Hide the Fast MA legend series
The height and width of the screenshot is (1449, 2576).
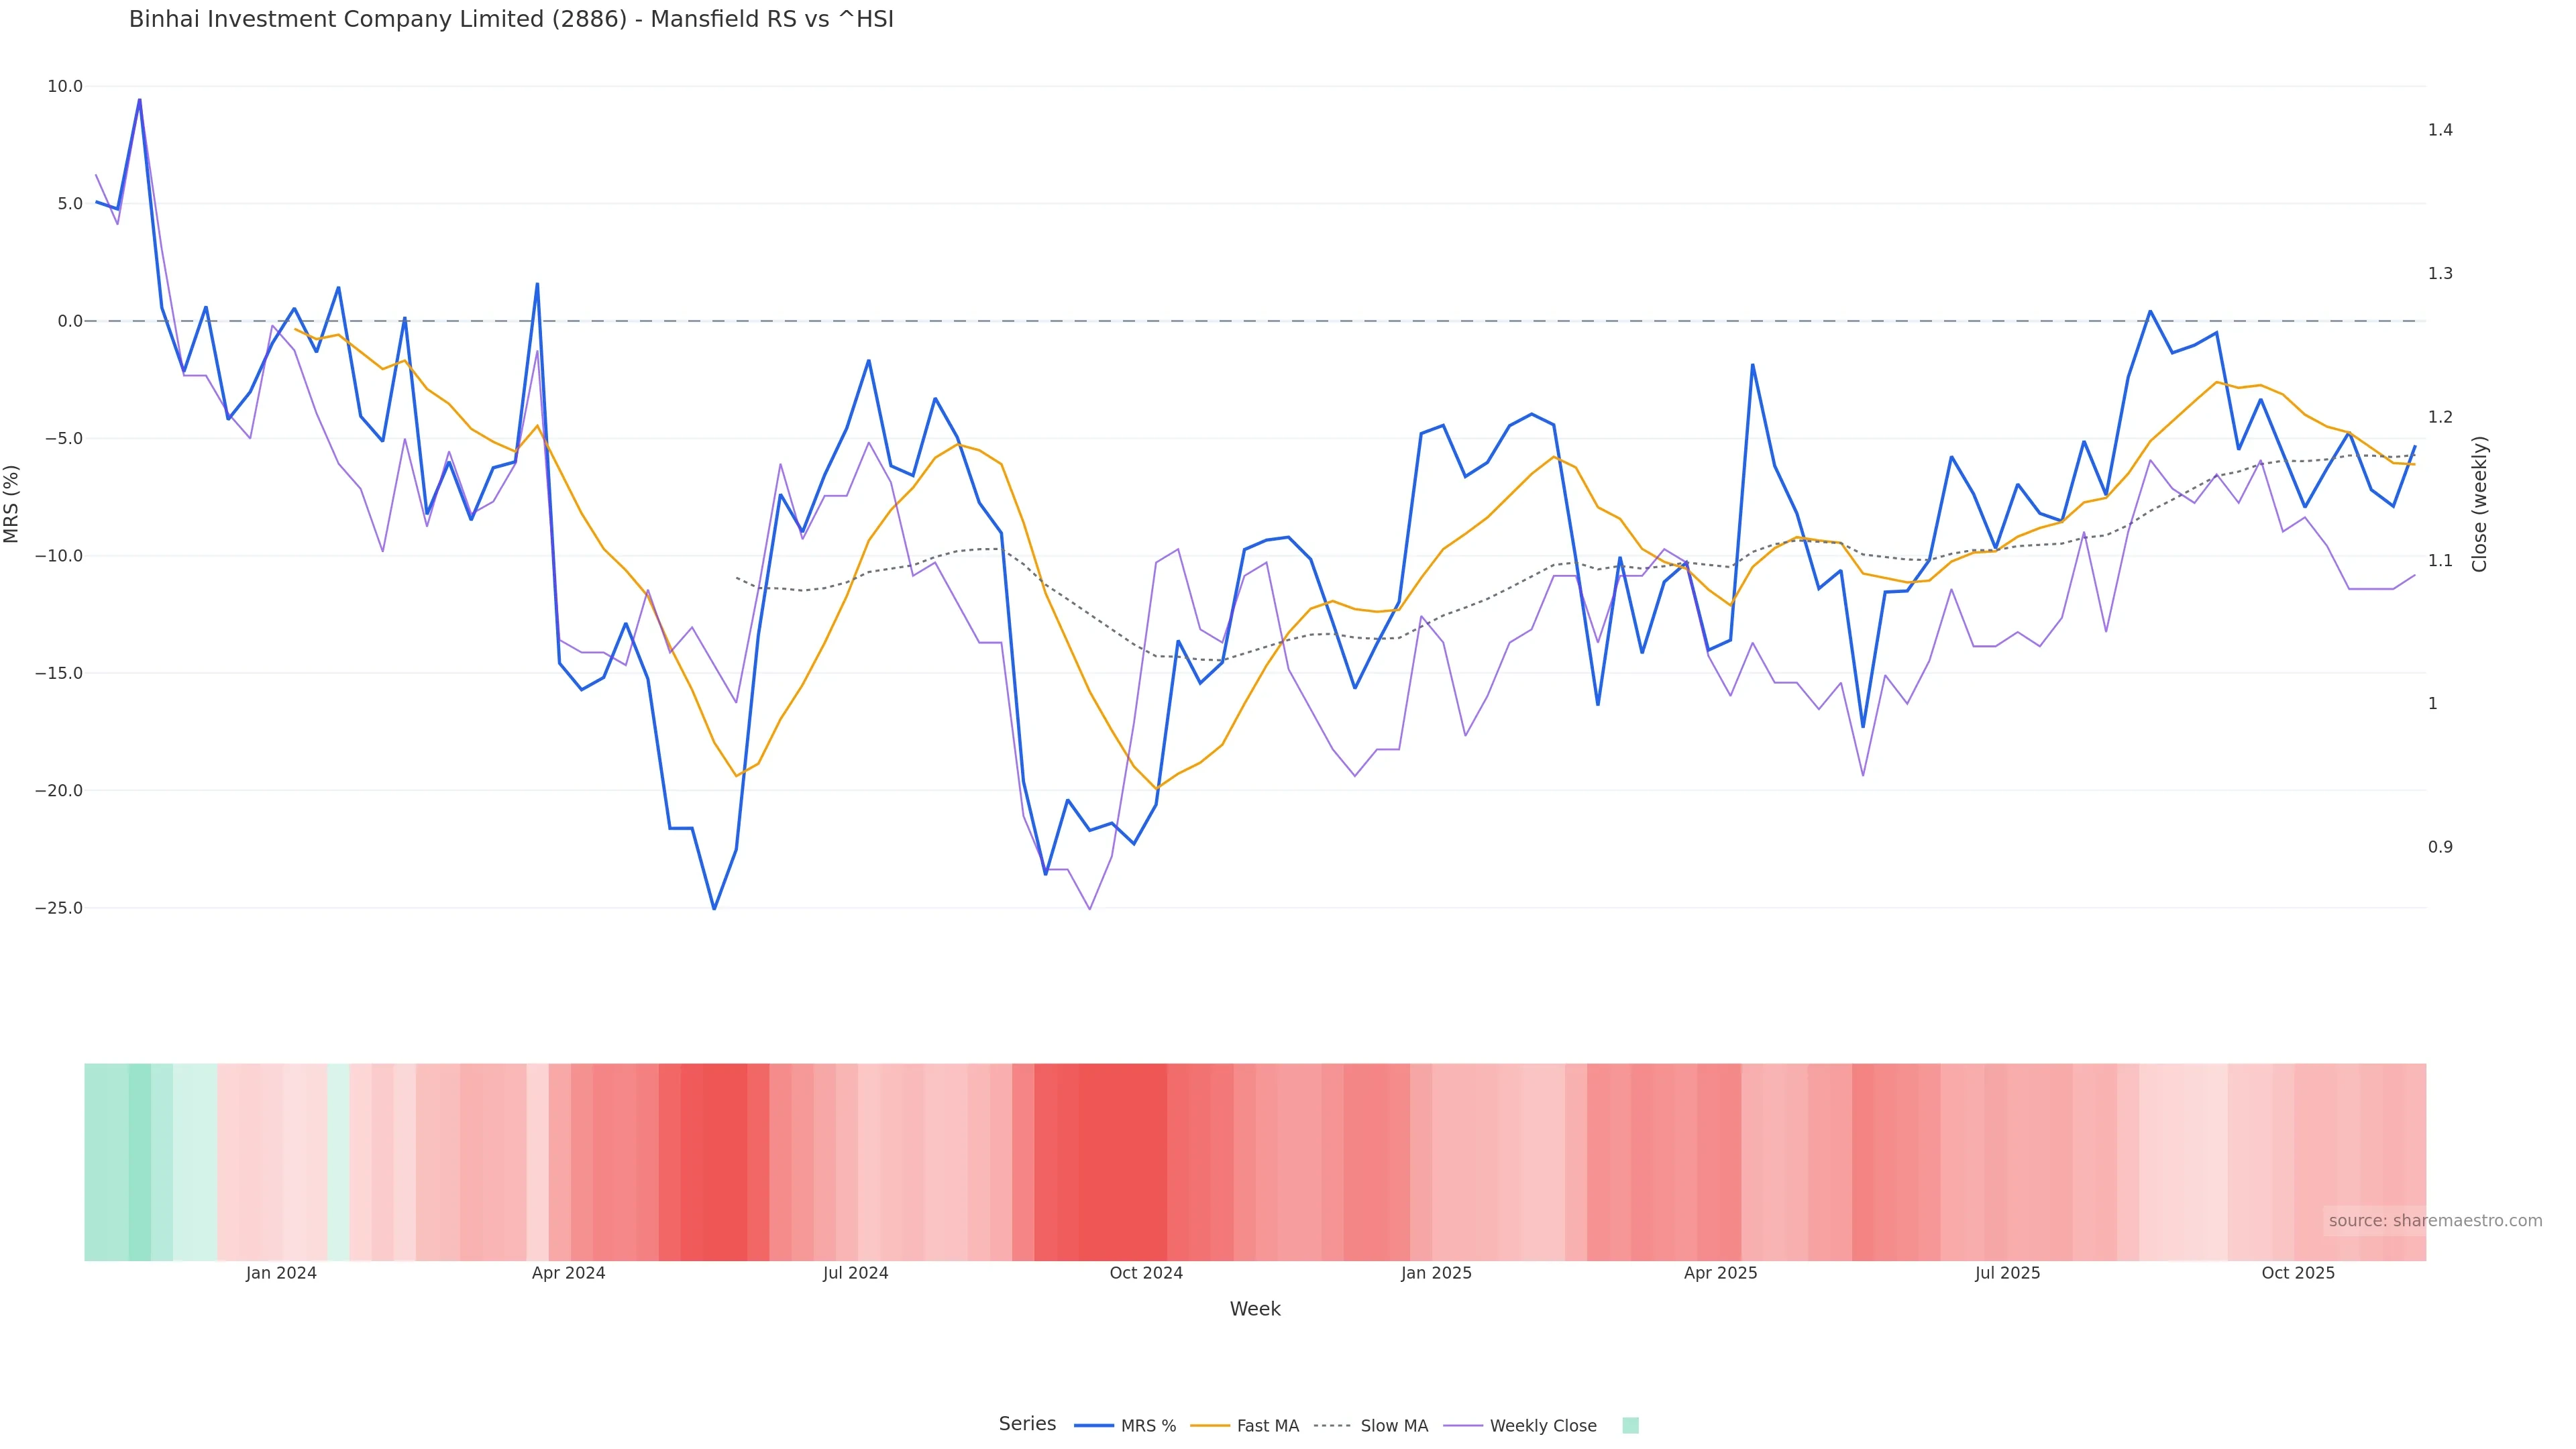1267,1426
